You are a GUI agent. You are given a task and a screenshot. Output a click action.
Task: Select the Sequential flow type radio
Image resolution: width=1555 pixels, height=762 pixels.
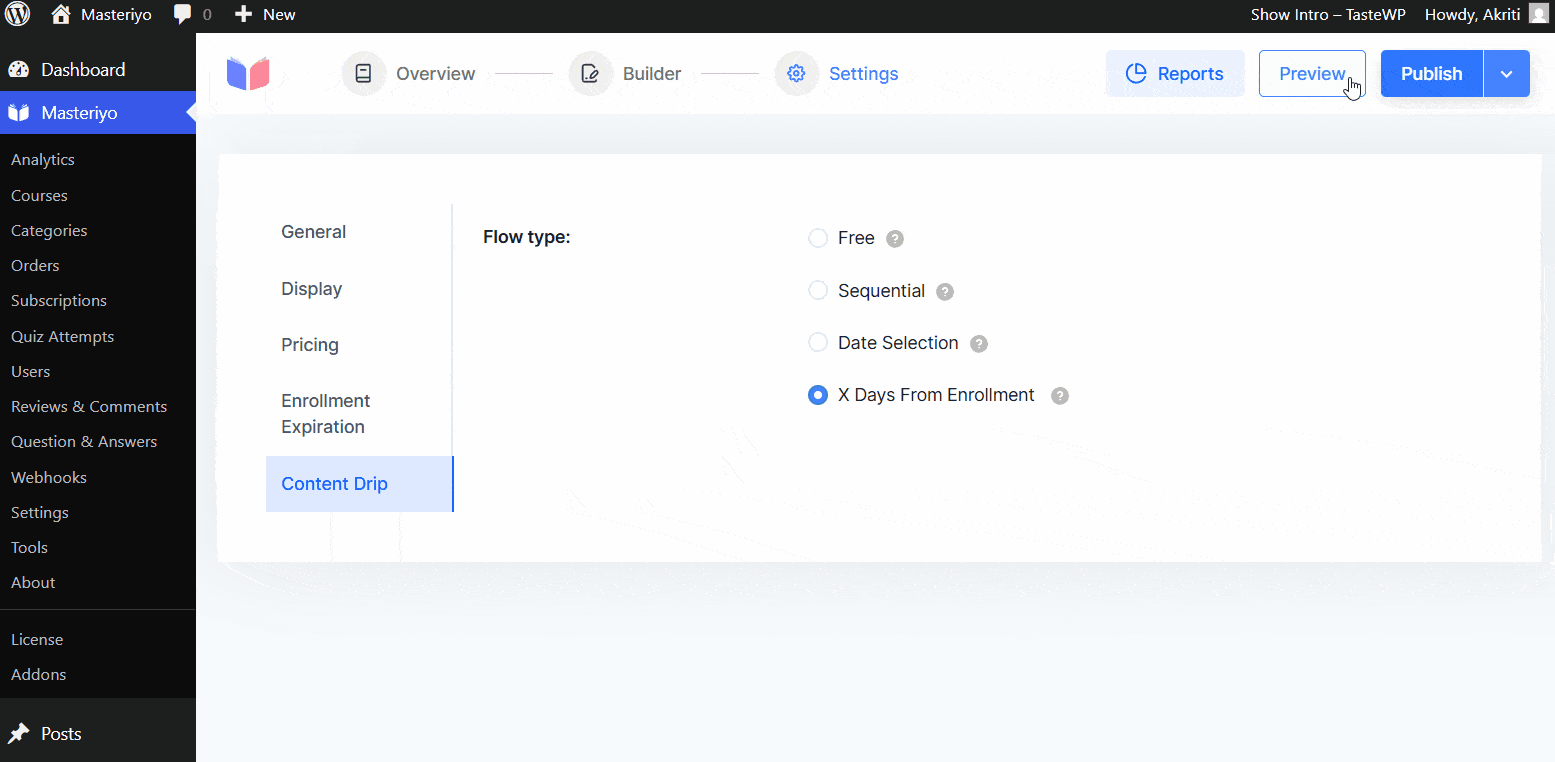point(818,290)
